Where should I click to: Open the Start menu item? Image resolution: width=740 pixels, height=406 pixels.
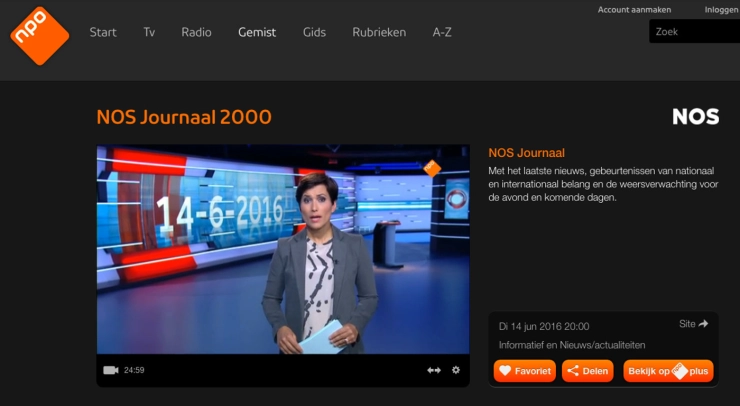[103, 32]
